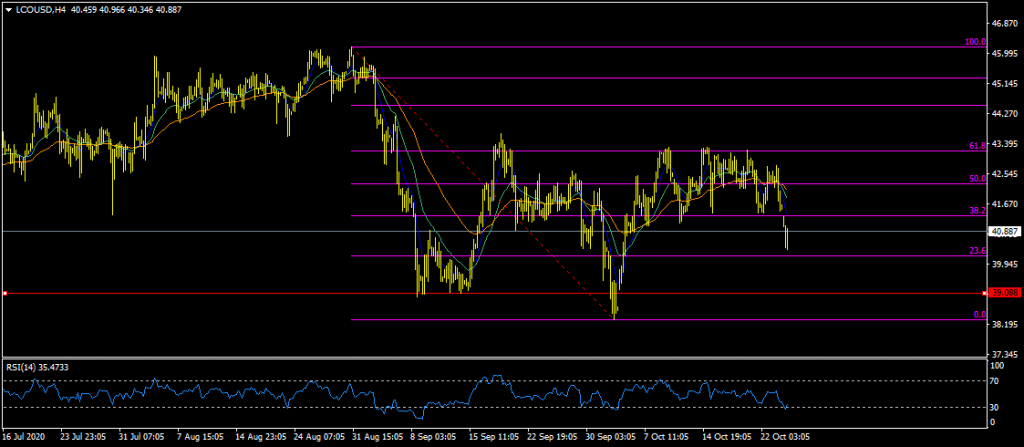Click the white handle left of the 39.088 tag

(984, 293)
